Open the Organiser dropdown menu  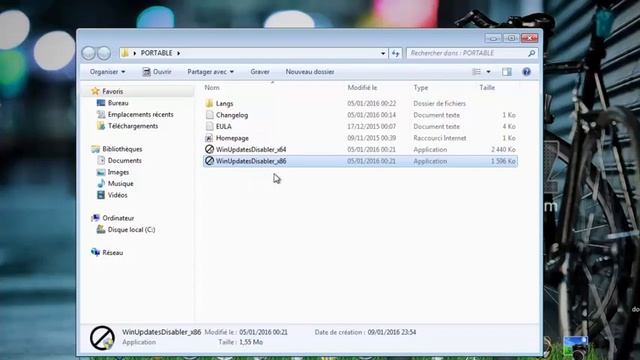click(x=108, y=72)
